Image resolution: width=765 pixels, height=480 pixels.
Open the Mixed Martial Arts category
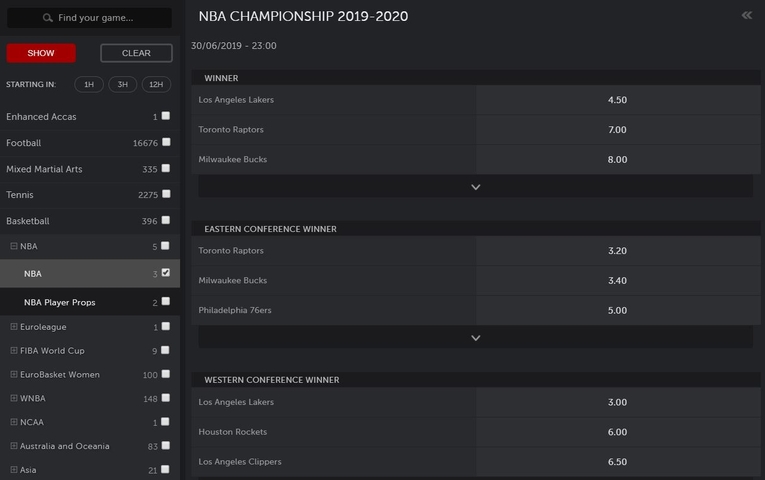pos(44,169)
